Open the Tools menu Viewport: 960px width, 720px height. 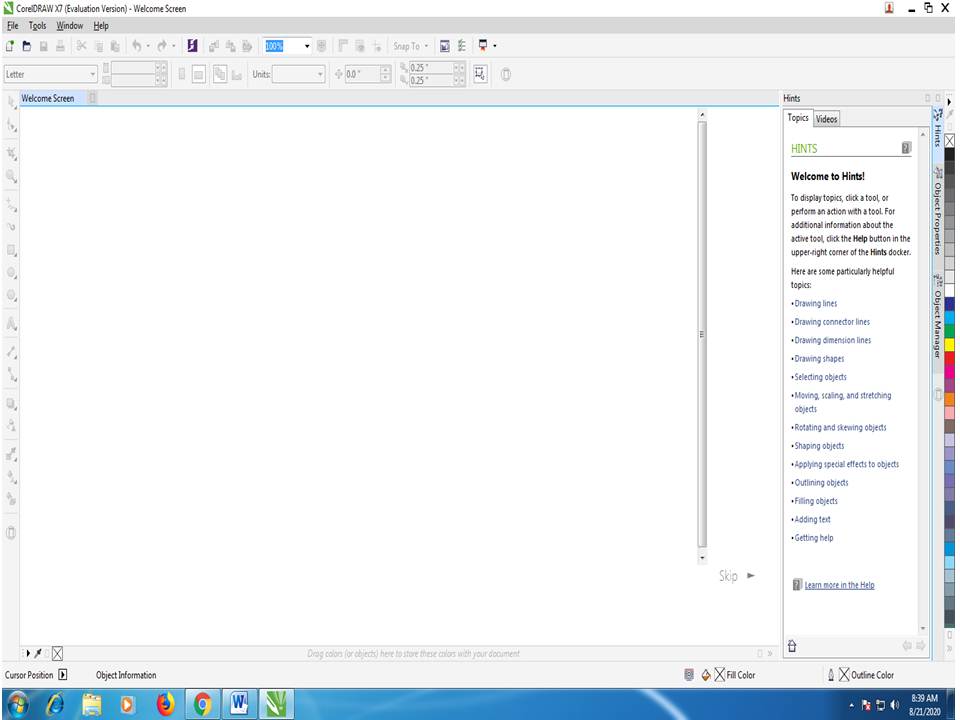pyautogui.click(x=37, y=26)
